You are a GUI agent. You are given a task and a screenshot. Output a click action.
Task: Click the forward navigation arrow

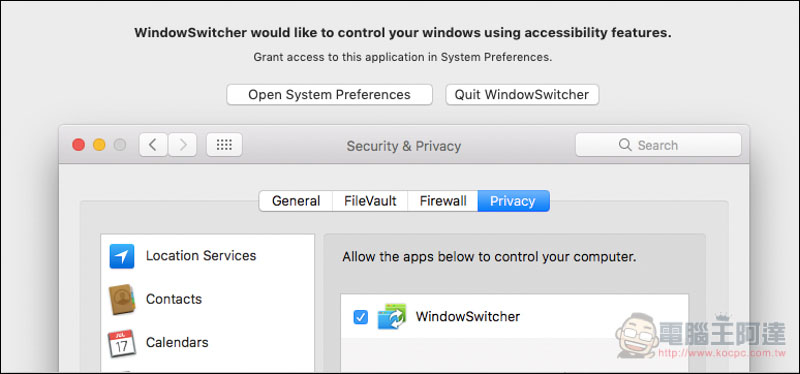coord(182,145)
